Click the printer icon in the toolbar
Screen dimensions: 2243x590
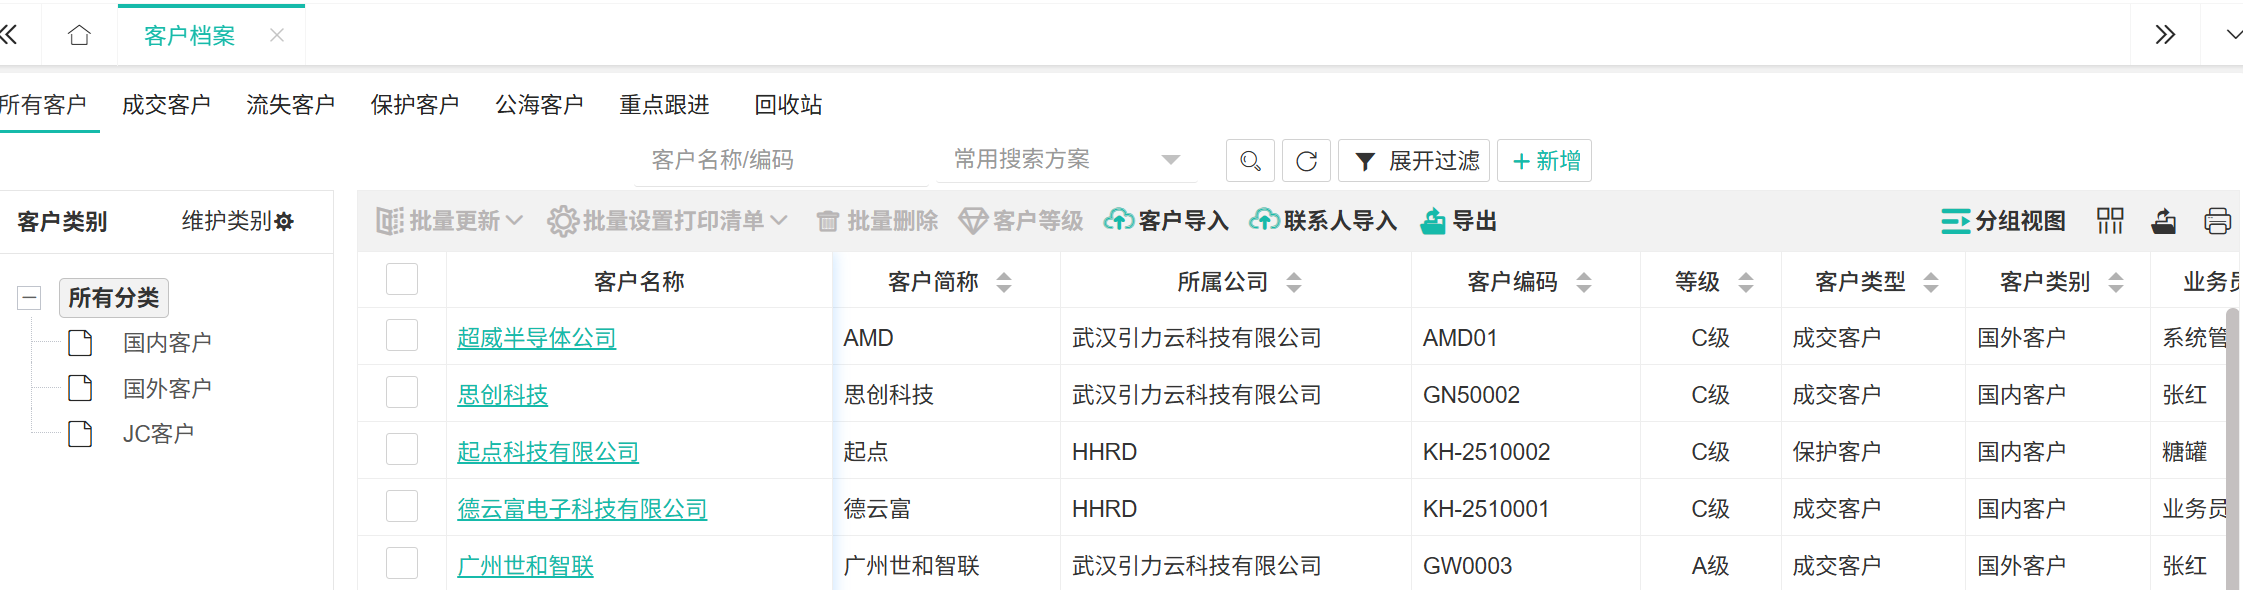(x=2217, y=221)
